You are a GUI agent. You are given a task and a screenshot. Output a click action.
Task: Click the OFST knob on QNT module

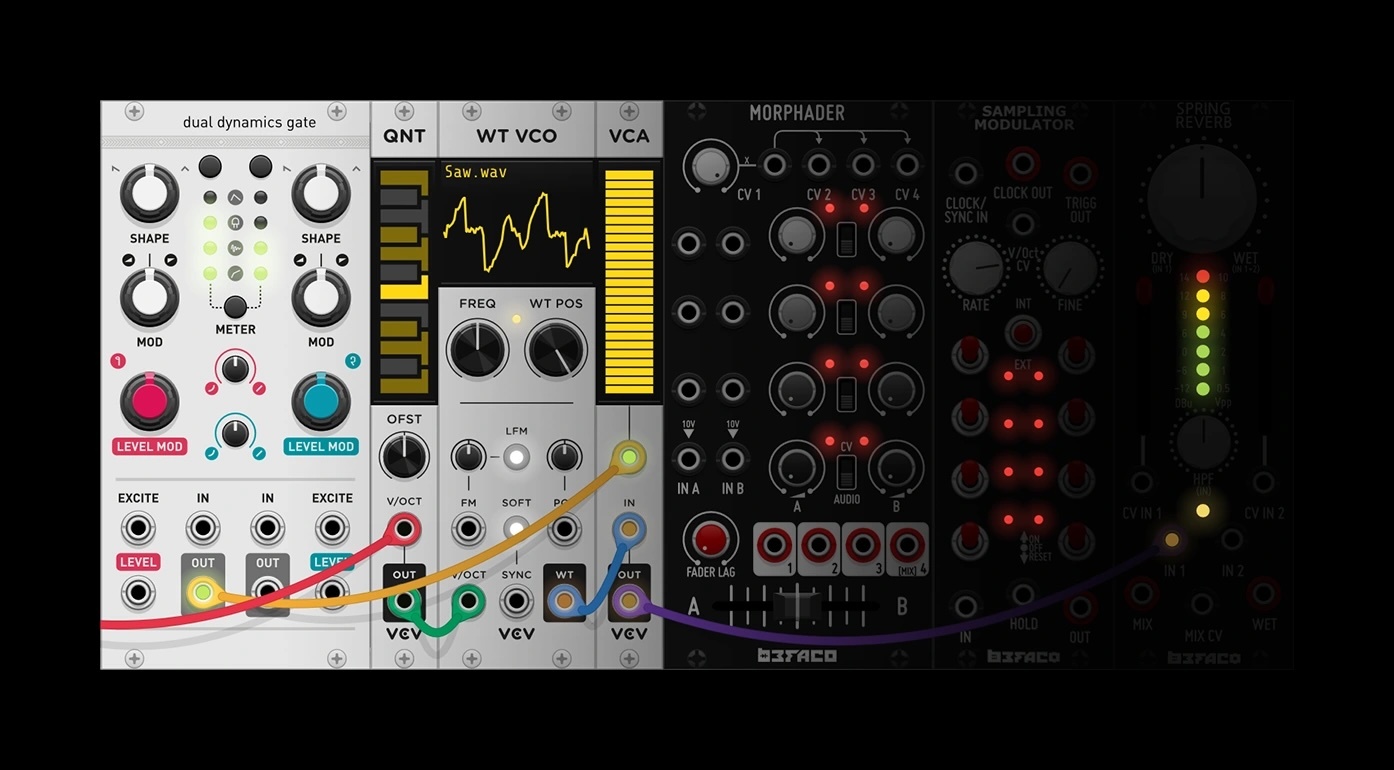[404, 456]
